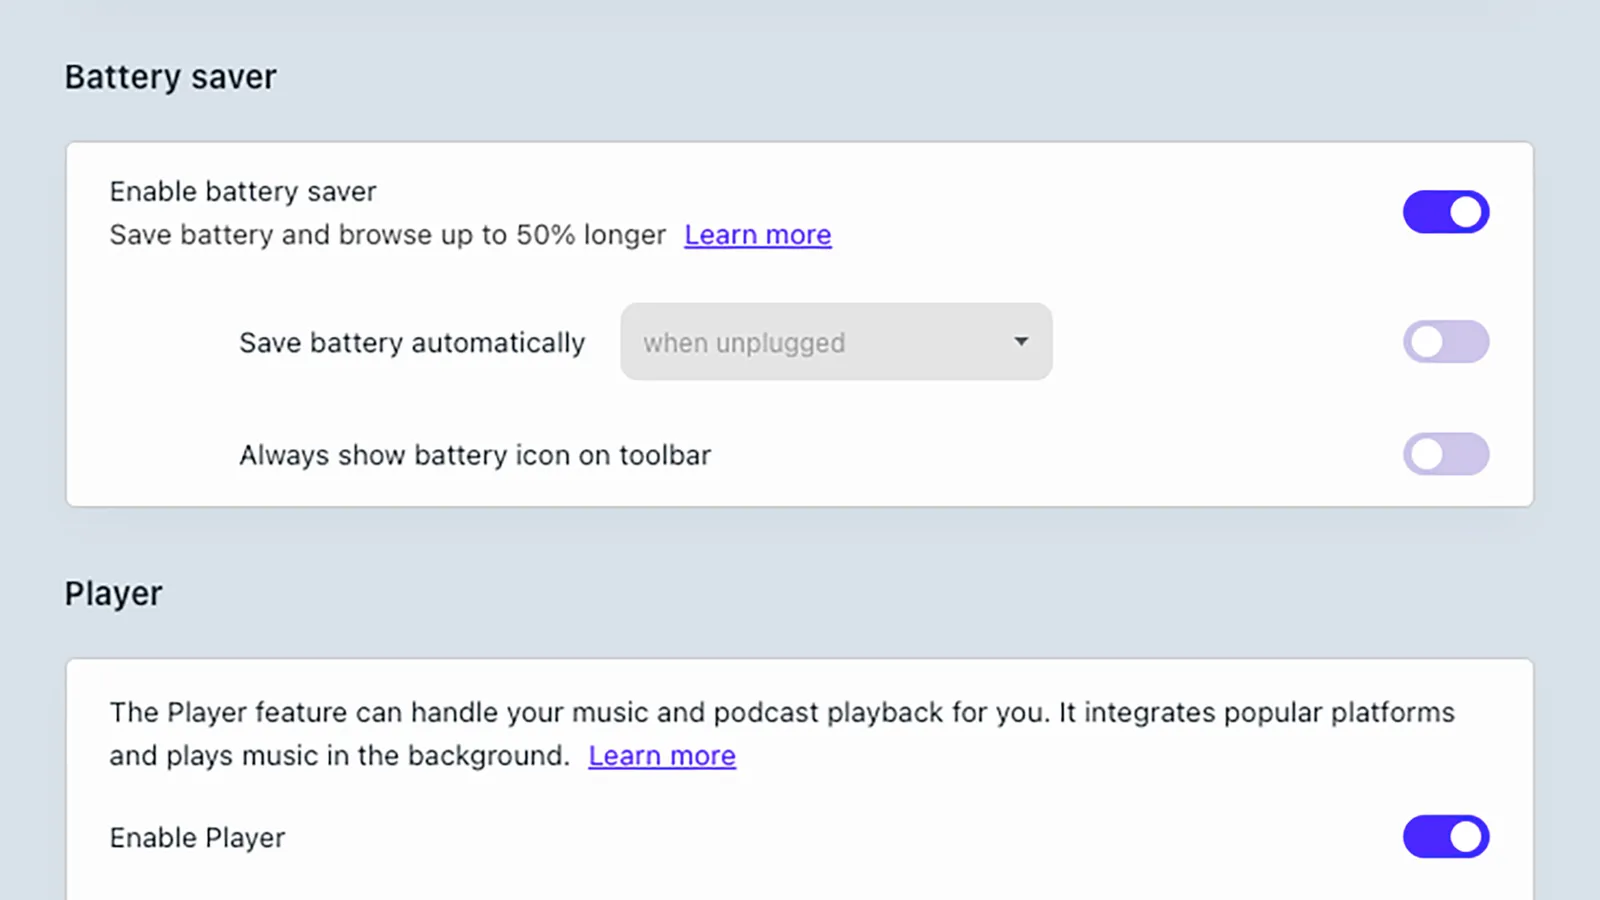
Task: Select the 'Enable Player' label
Action: tap(197, 837)
